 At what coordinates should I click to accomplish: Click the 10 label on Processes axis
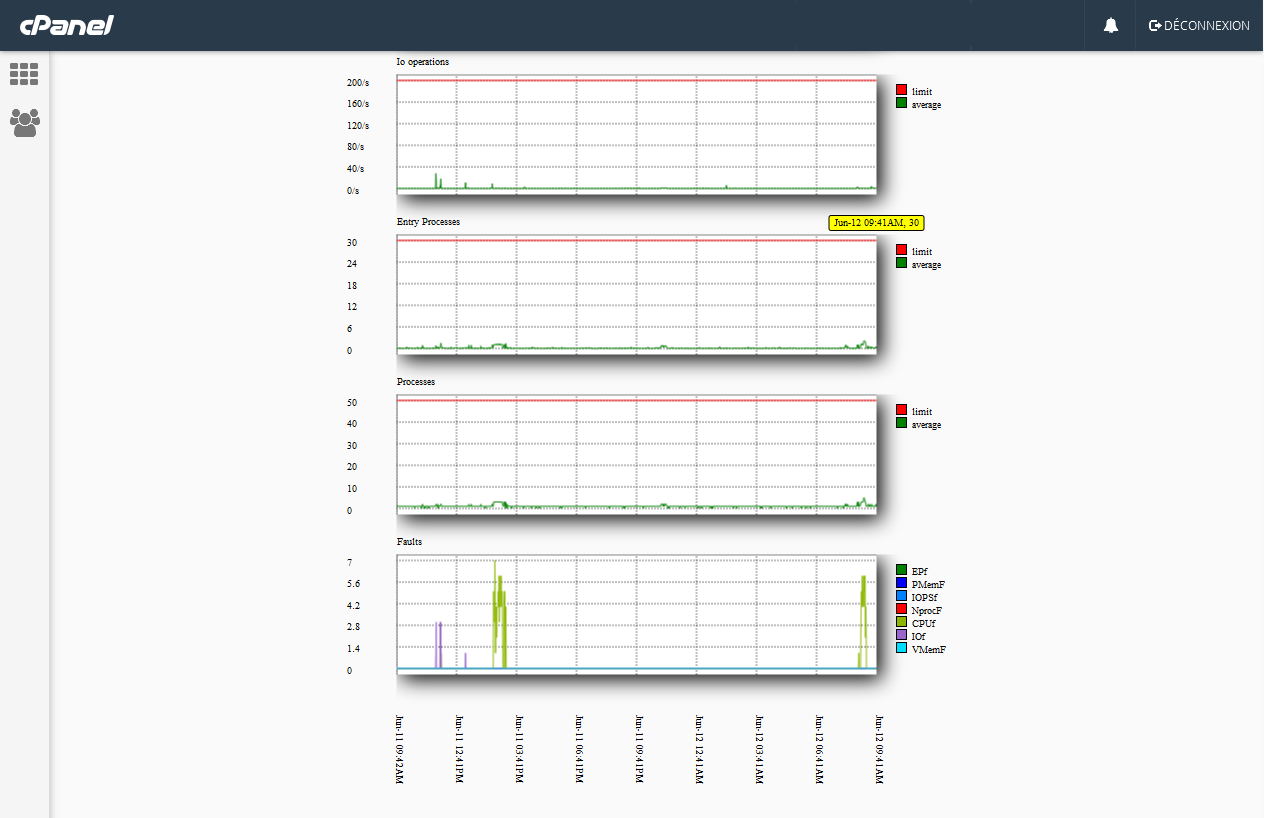[x=352, y=489]
